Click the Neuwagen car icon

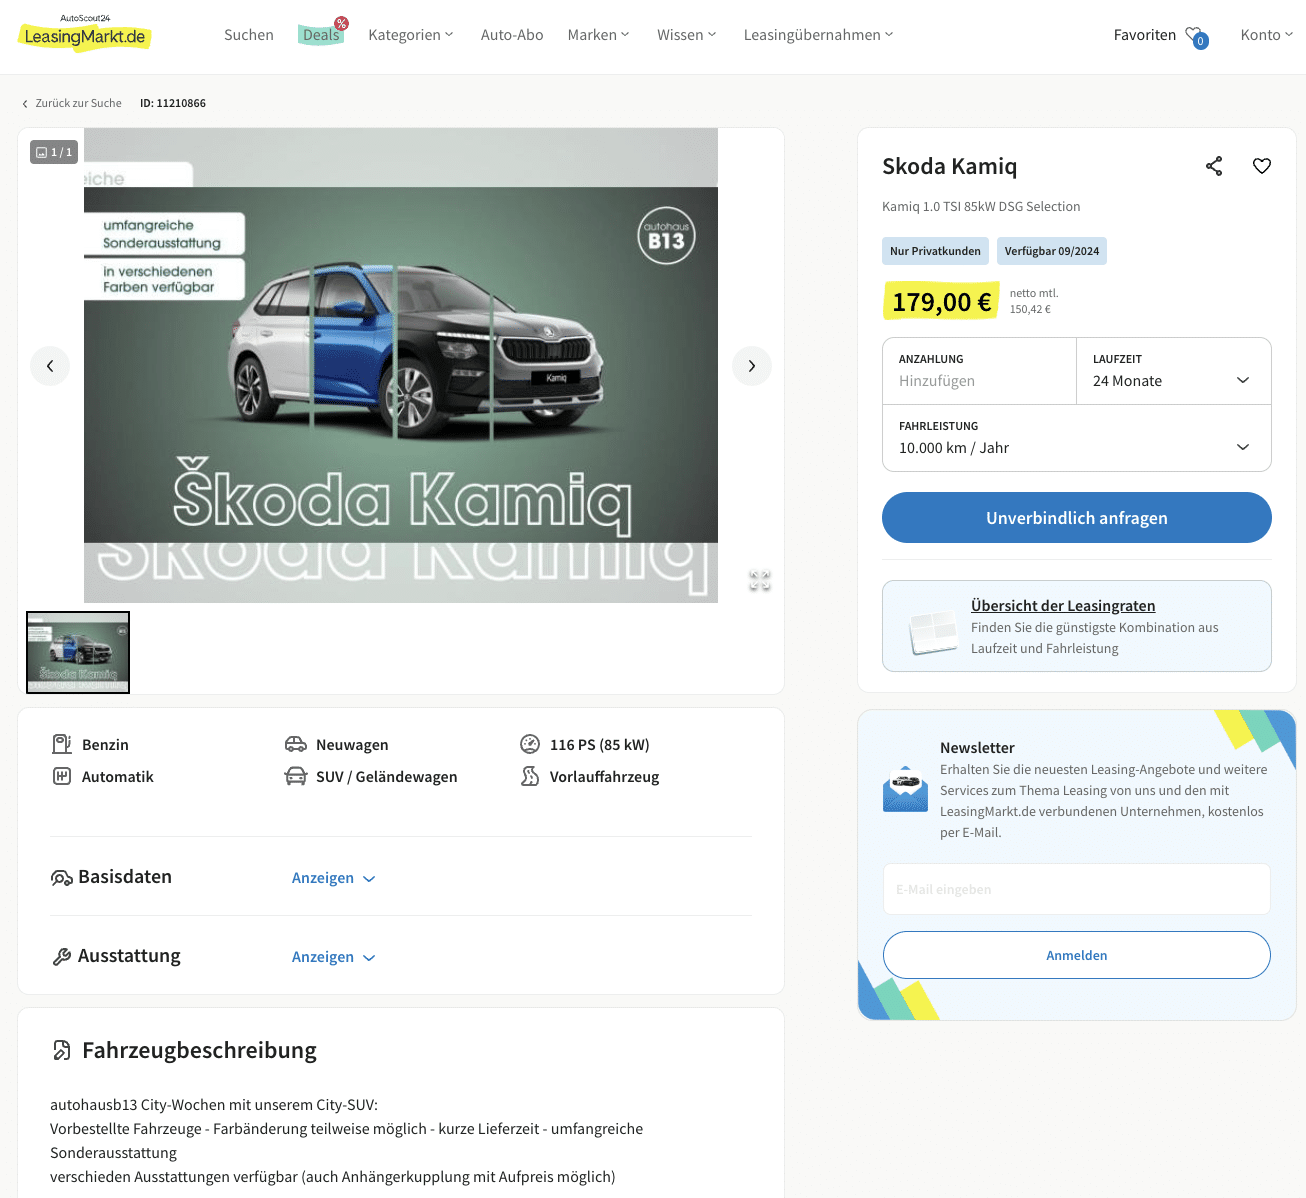[296, 744]
